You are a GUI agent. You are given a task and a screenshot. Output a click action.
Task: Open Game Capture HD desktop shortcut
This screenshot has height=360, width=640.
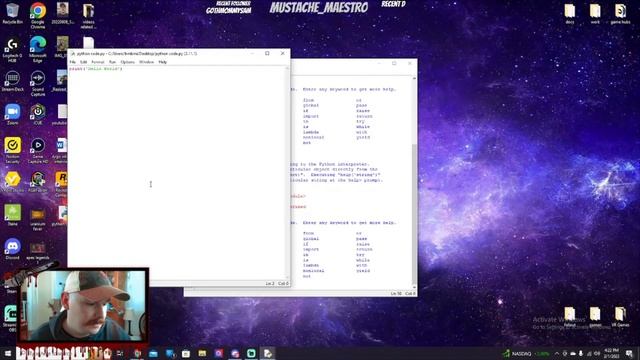click(x=38, y=151)
